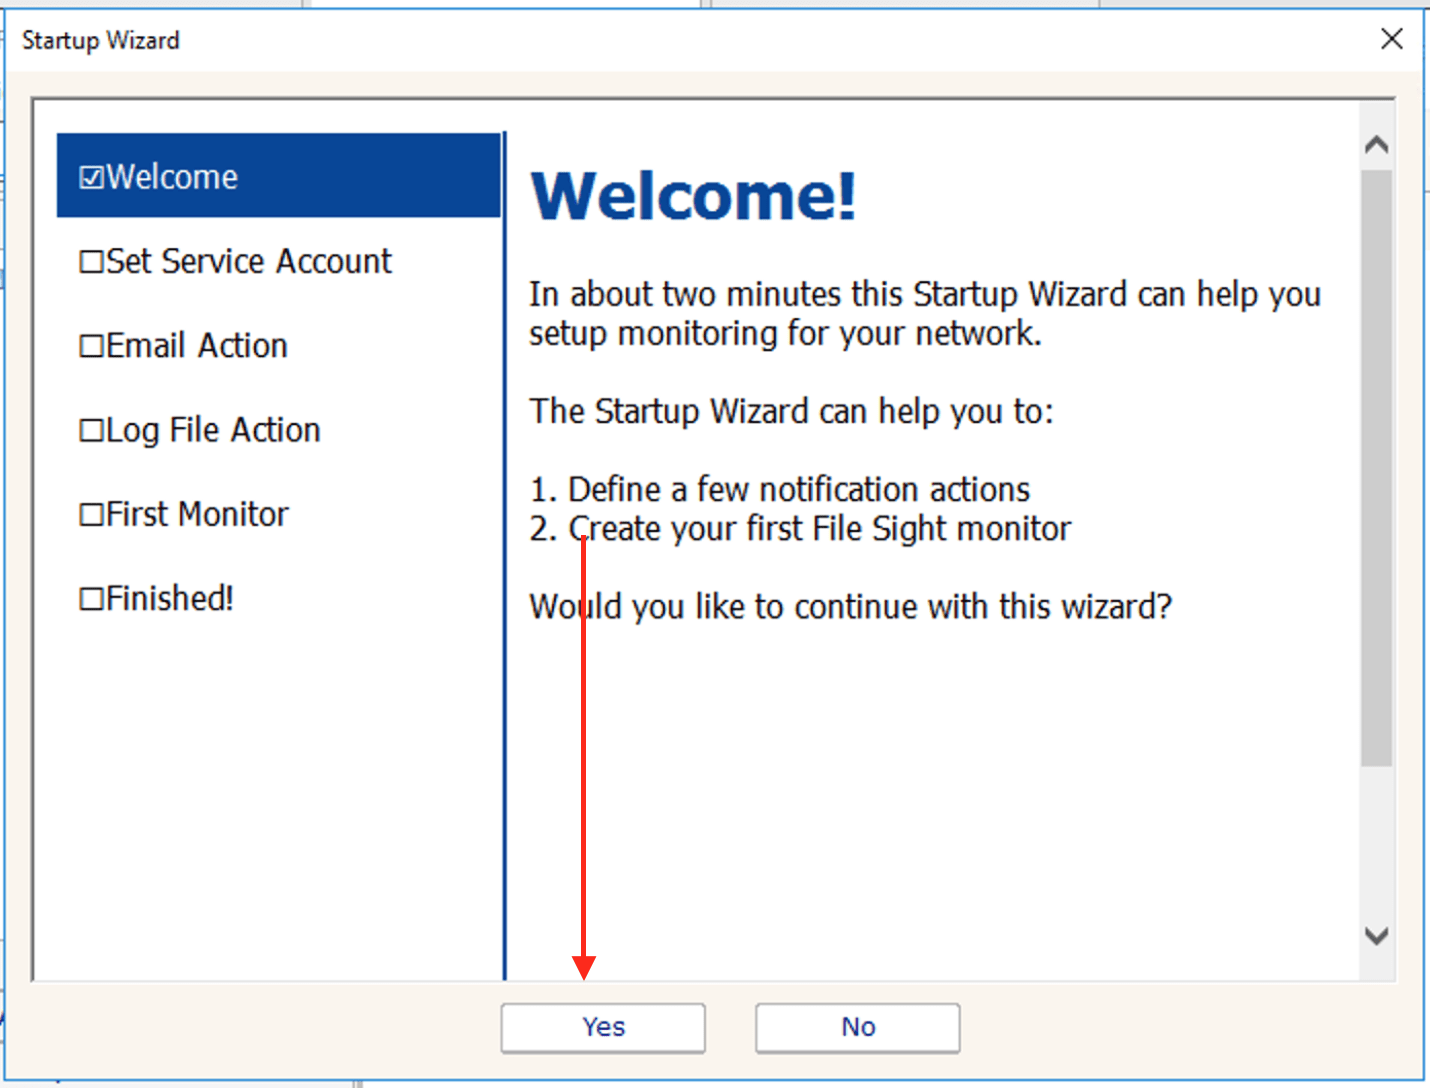Click the blue Welcome! heading
The image size is (1430, 1088).
(x=693, y=196)
